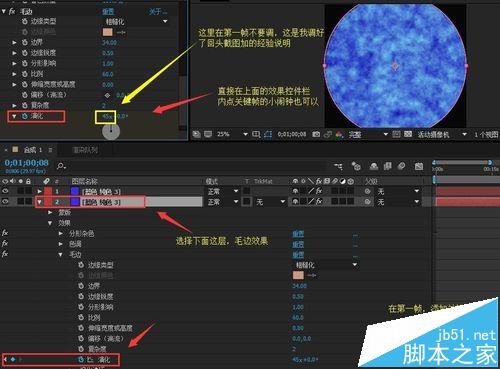Click the timeline stopwatch for 演化 property
The width and height of the screenshot is (500, 369).
pos(81,359)
